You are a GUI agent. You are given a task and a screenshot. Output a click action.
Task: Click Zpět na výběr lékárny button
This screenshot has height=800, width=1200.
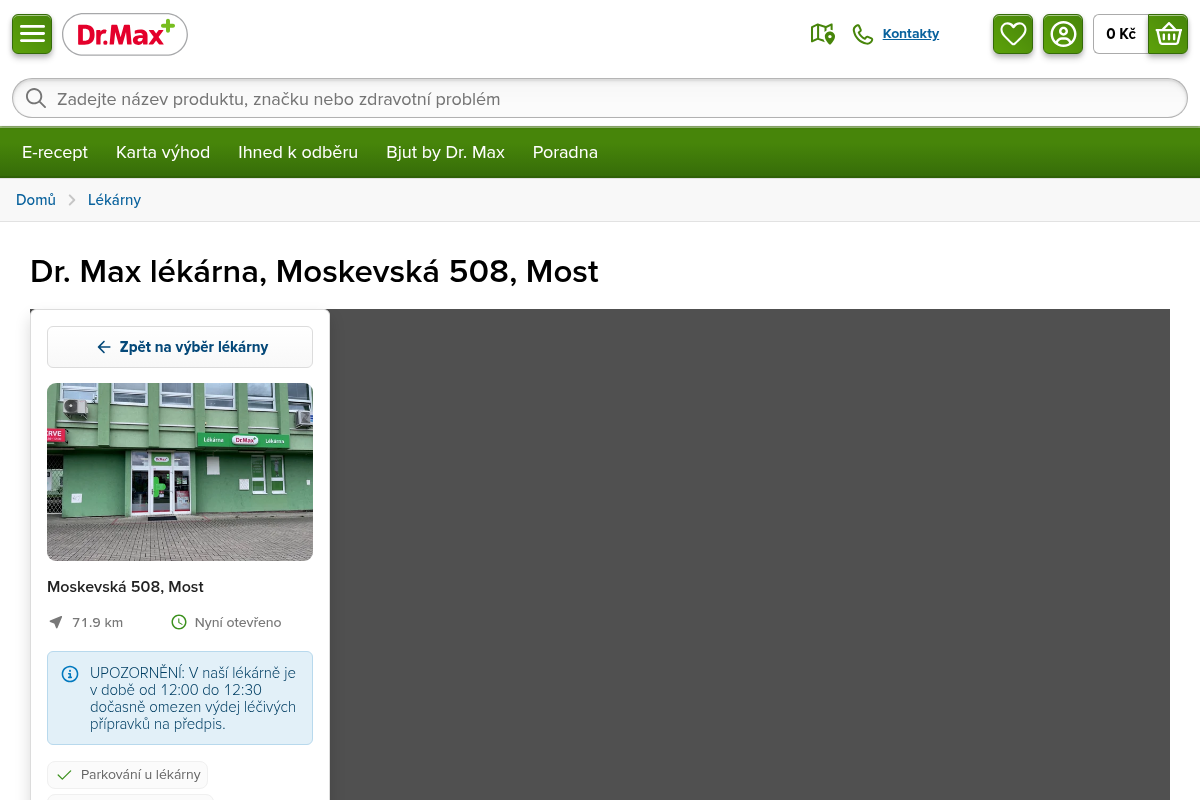pyautogui.click(x=180, y=347)
